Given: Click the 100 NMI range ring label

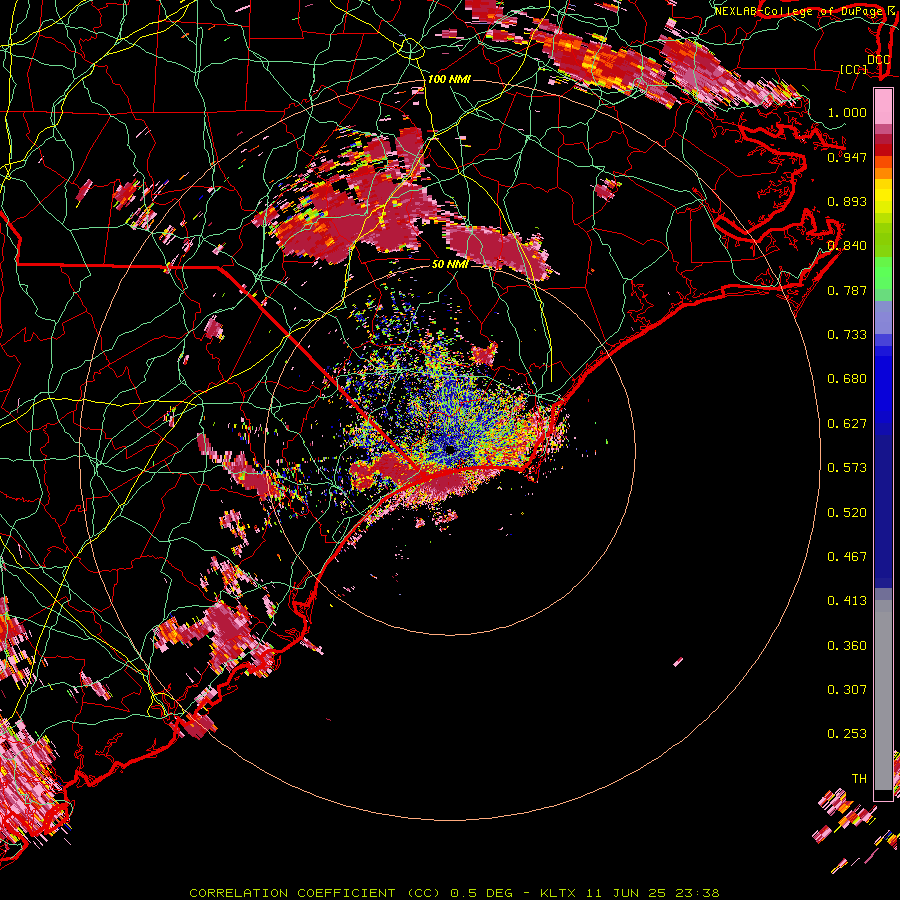Looking at the screenshot, I should (x=449, y=79).
